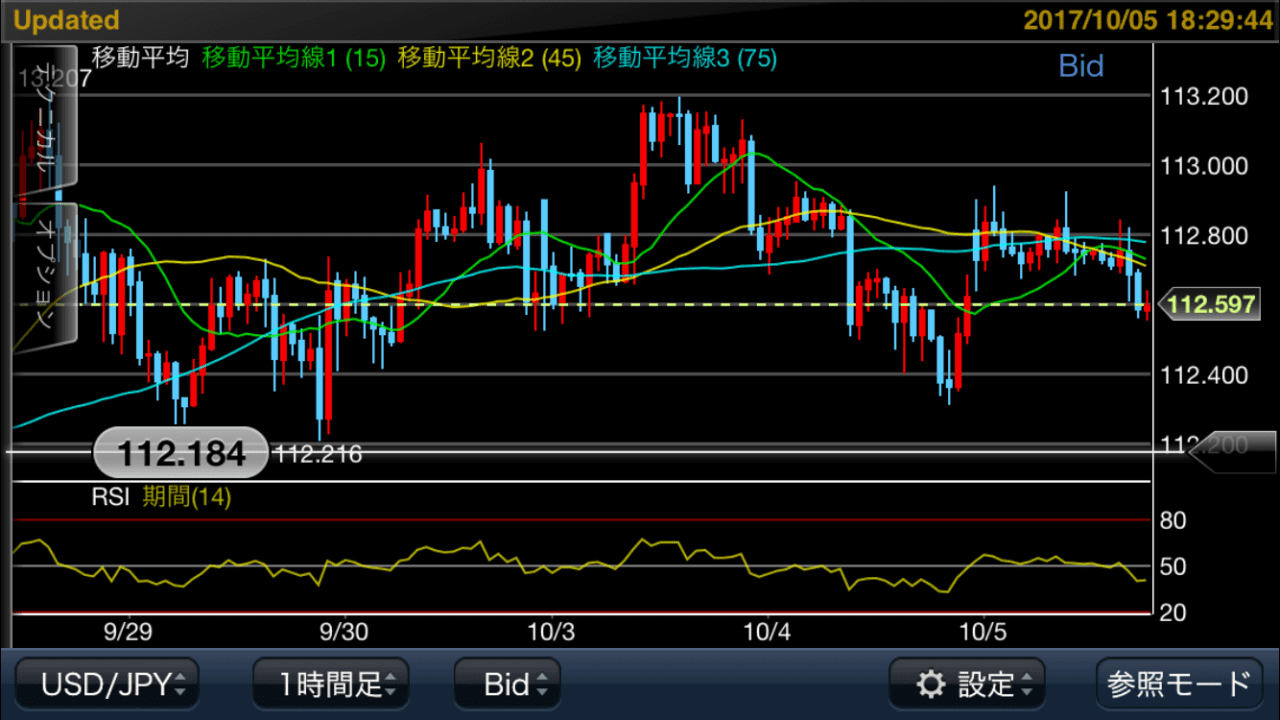Screen dimensions: 1280x720
Task: Tap the 9/30 date axis label
Action: coord(344,632)
